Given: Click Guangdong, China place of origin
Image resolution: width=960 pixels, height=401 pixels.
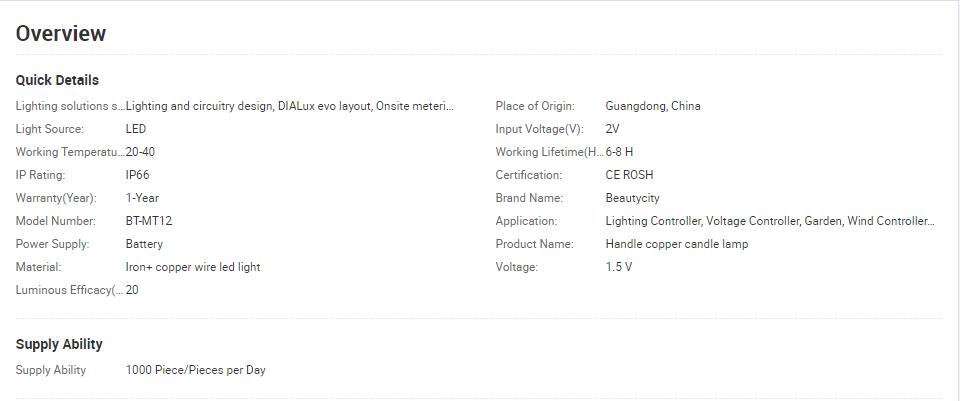Looking at the screenshot, I should pyautogui.click(x=653, y=106).
